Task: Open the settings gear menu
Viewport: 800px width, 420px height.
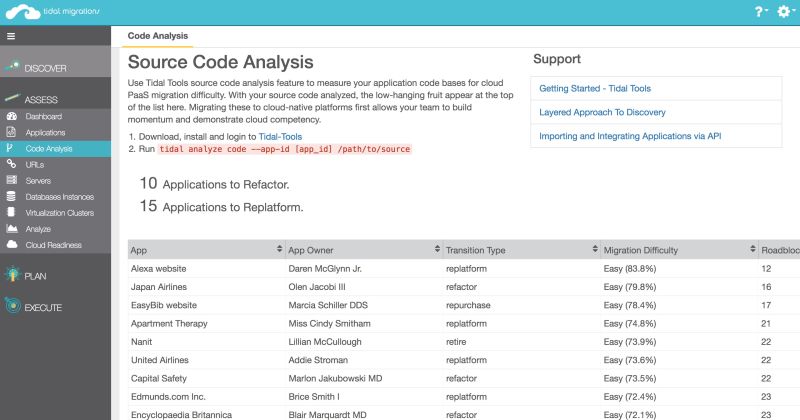Action: pos(785,11)
